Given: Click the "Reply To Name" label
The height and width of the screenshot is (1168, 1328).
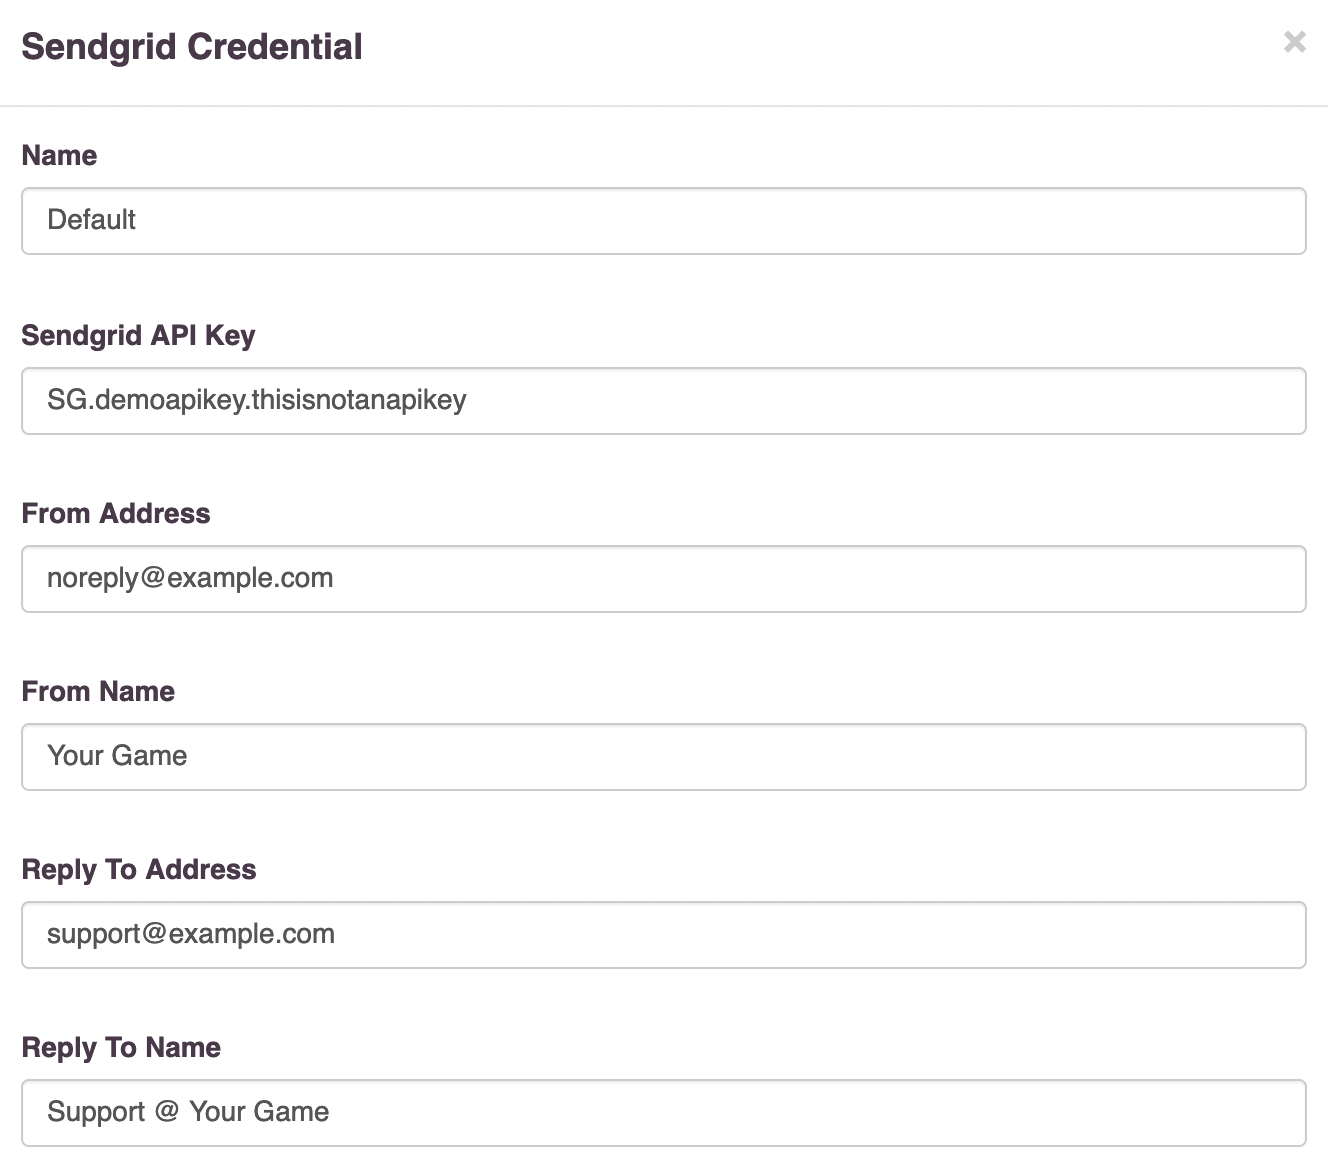Looking at the screenshot, I should (x=121, y=1048).
